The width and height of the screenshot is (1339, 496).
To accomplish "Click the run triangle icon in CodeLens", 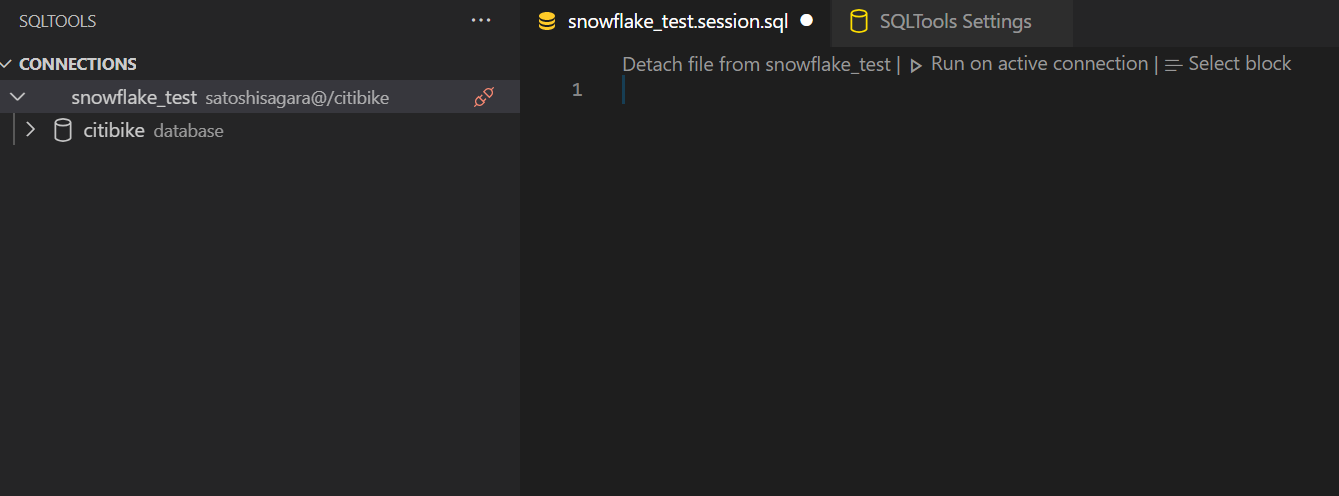I will click(915, 65).
